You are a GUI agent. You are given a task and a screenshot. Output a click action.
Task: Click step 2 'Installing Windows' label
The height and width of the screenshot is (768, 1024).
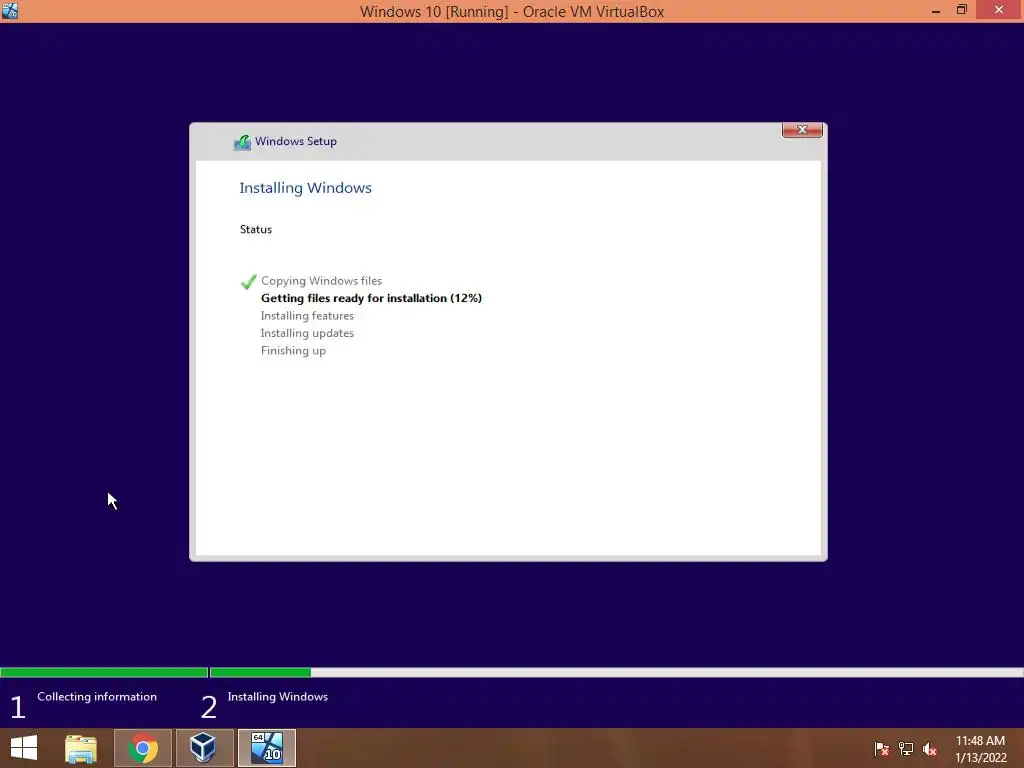[x=278, y=697]
